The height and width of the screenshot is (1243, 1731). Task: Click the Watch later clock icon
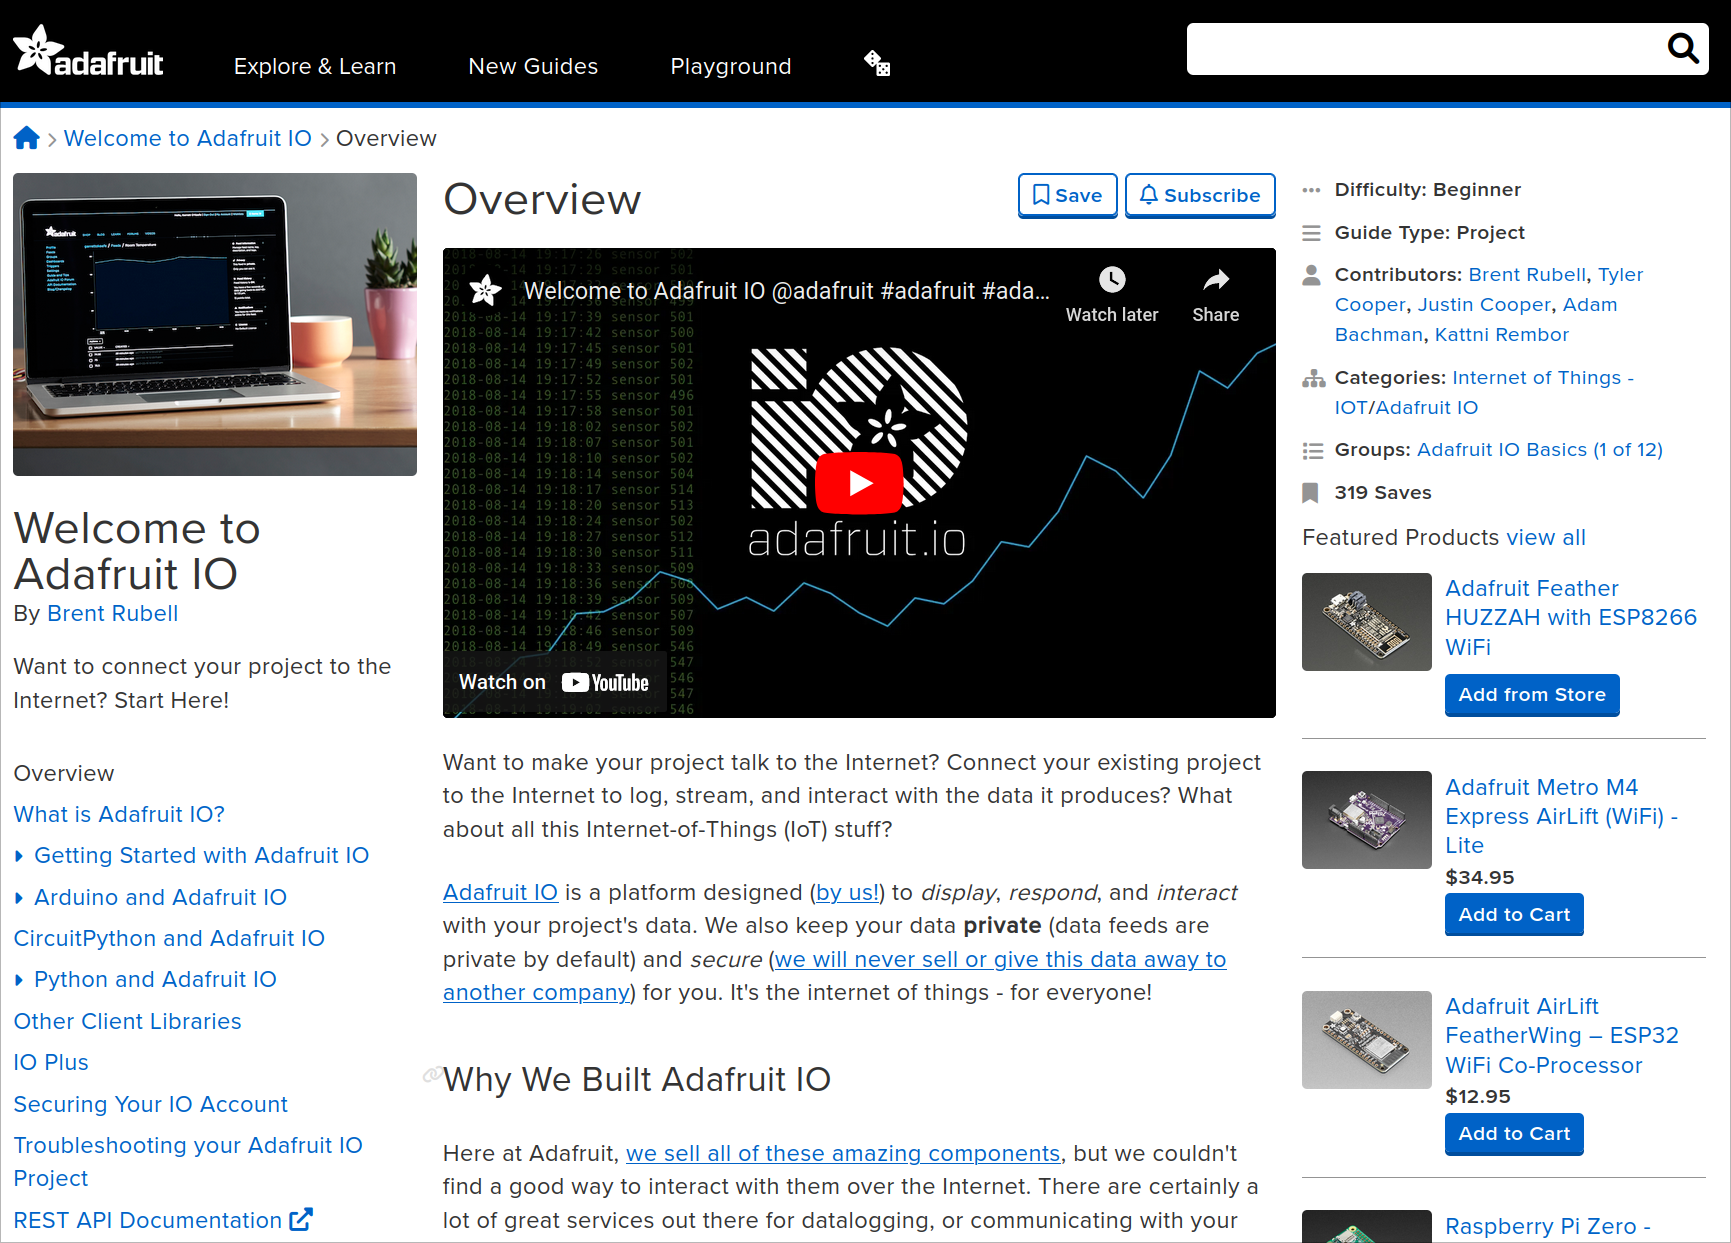pyautogui.click(x=1112, y=280)
